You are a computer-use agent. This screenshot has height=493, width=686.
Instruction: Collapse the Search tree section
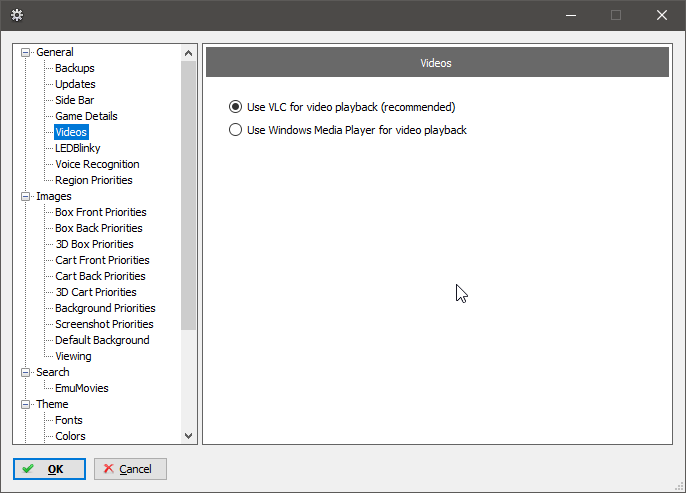(x=25, y=373)
